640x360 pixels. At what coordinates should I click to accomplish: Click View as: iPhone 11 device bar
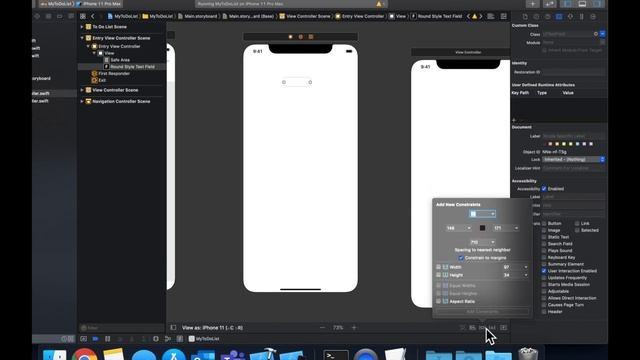[x=212, y=327]
